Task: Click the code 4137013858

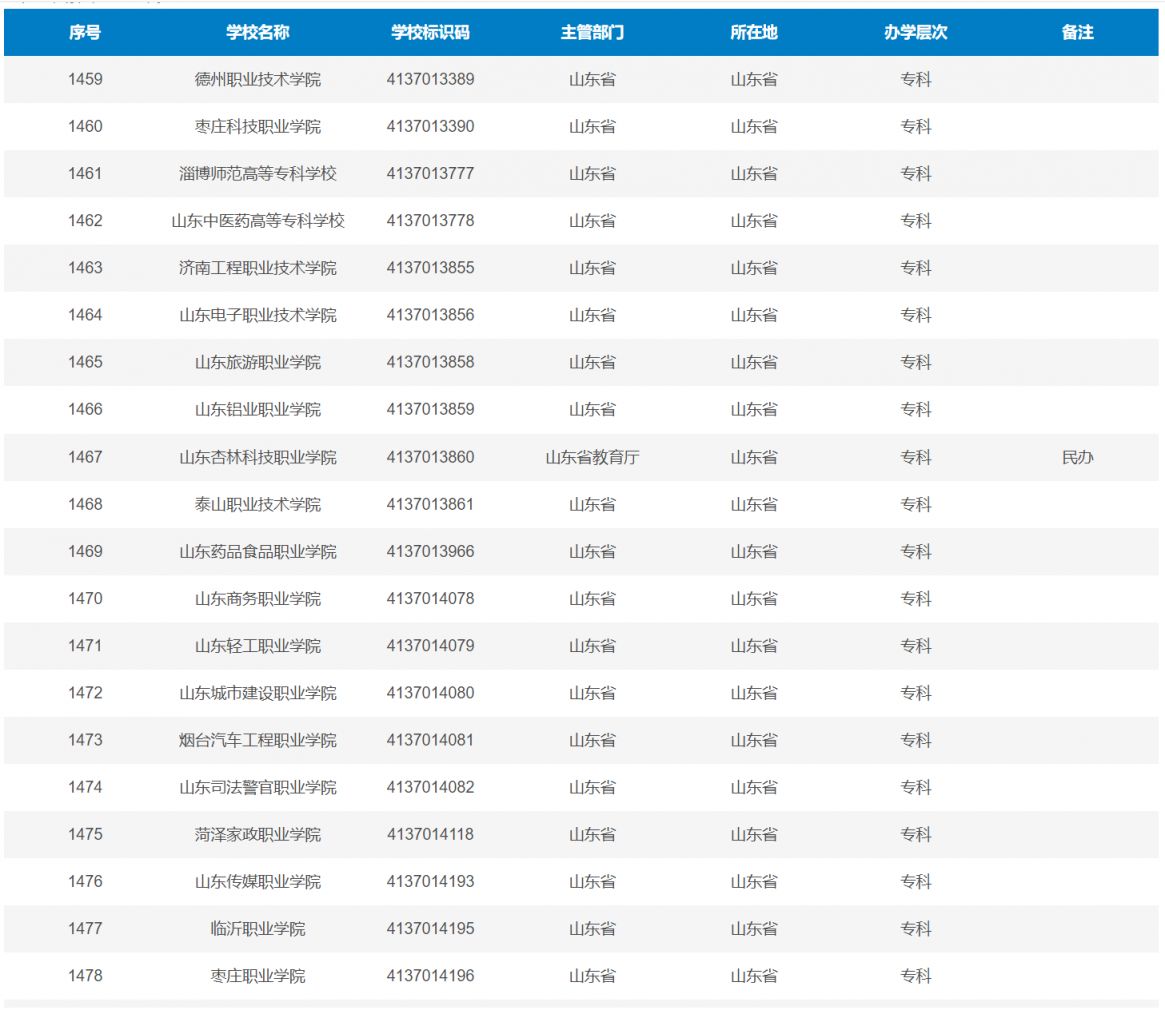Action: (x=430, y=362)
